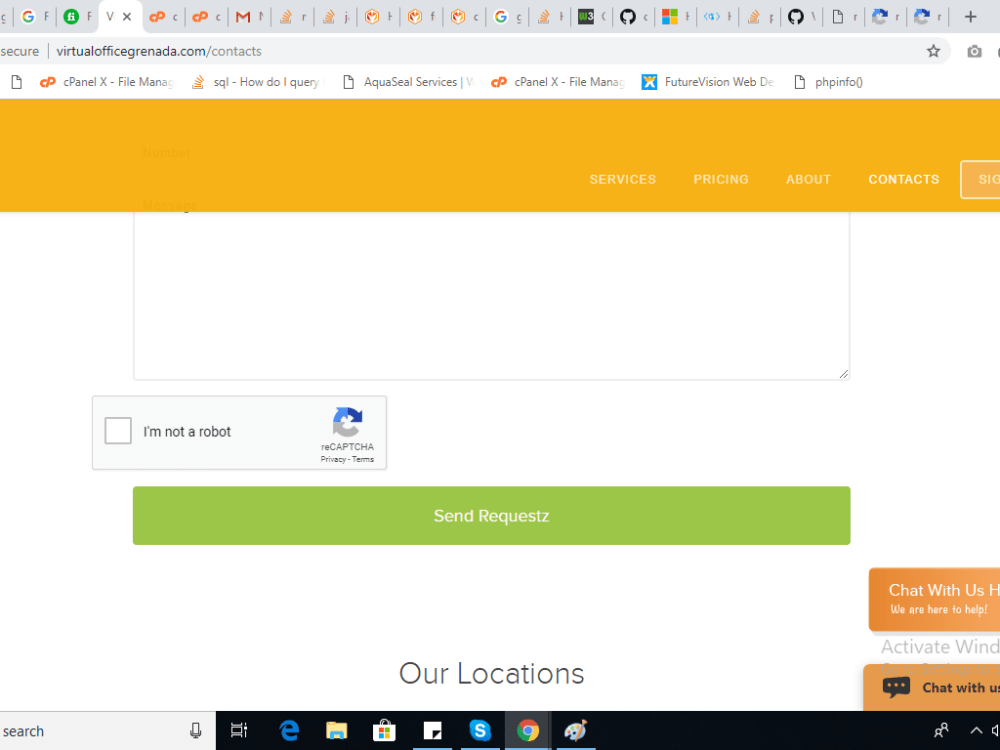The width and height of the screenshot is (1000, 750).
Task: Click the camera icon beside the address bar
Action: [974, 52]
